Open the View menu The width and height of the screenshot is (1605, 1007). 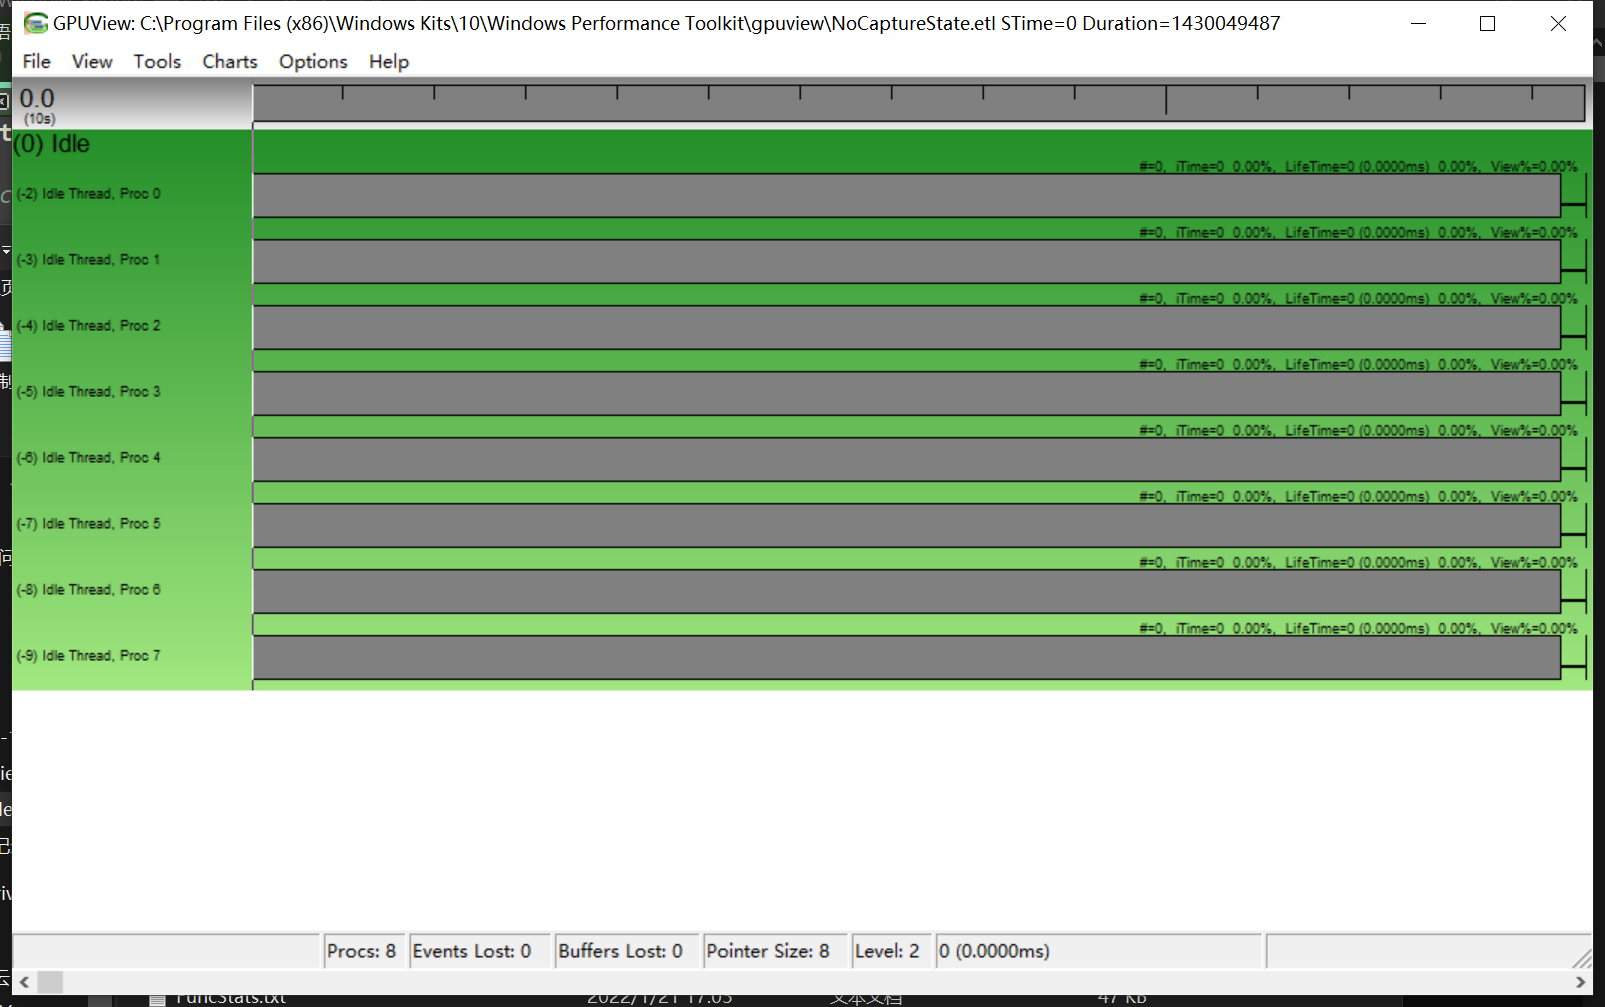pyautogui.click(x=91, y=61)
